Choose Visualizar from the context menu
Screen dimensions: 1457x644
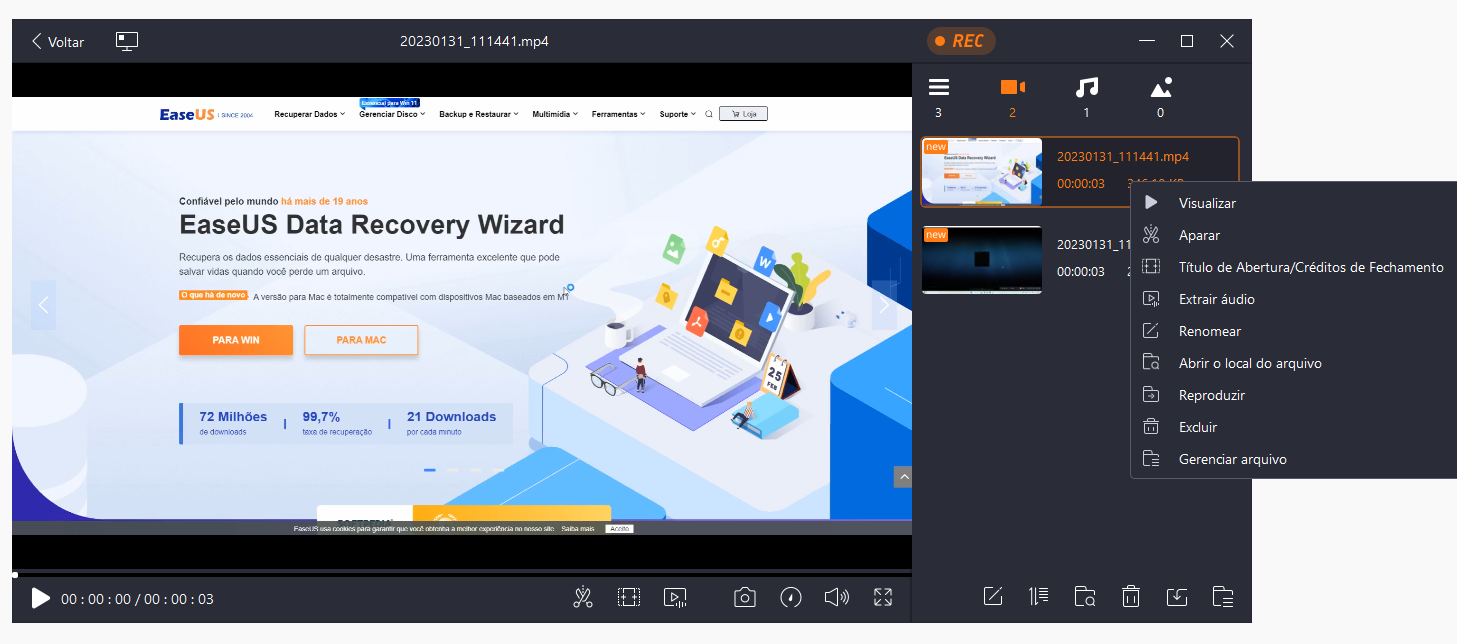point(1207,203)
